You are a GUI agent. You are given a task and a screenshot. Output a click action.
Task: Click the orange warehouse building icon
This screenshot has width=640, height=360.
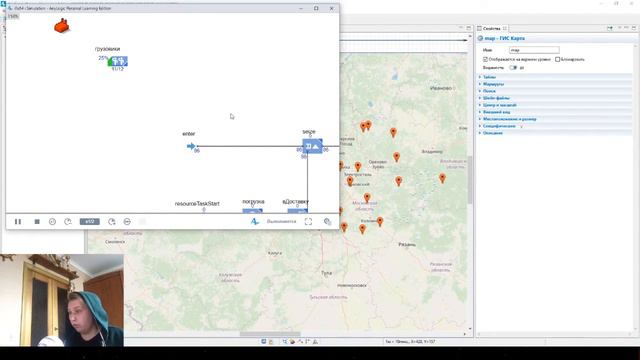[x=62, y=26]
